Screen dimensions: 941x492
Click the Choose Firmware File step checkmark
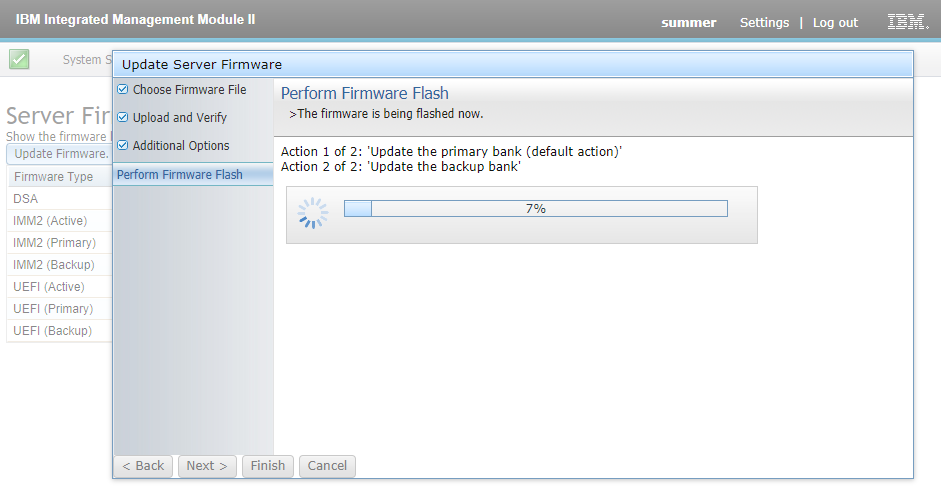(x=122, y=89)
